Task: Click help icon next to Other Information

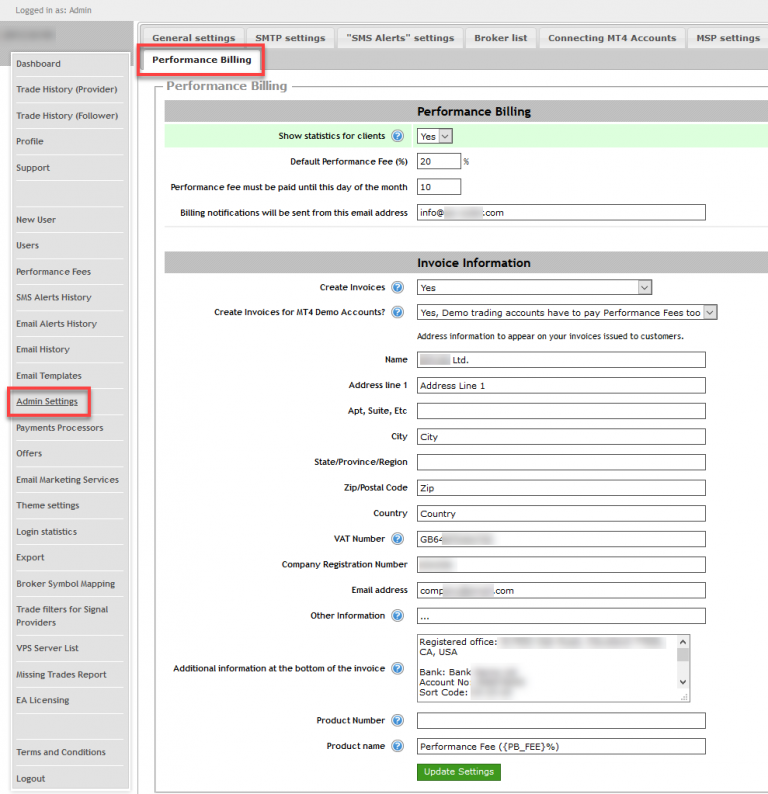Action: (x=398, y=616)
